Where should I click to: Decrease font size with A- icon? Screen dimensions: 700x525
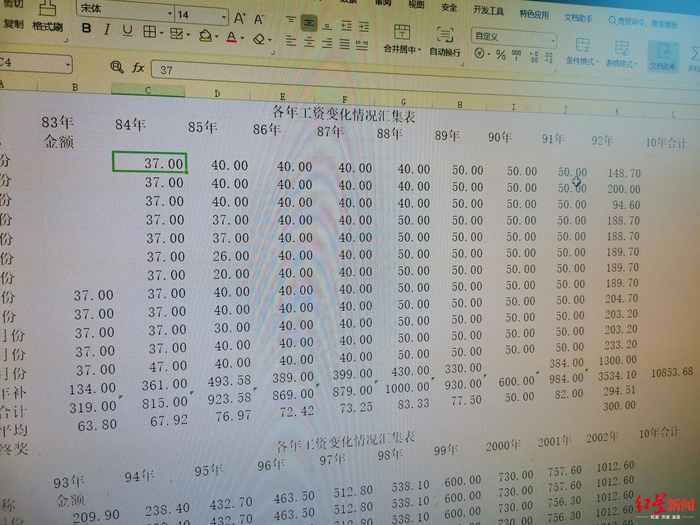click(x=259, y=20)
